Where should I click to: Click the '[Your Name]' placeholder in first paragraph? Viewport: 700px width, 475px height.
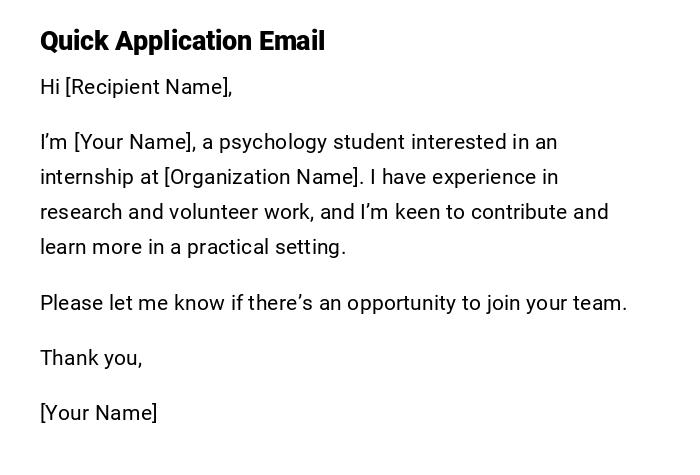point(134,142)
